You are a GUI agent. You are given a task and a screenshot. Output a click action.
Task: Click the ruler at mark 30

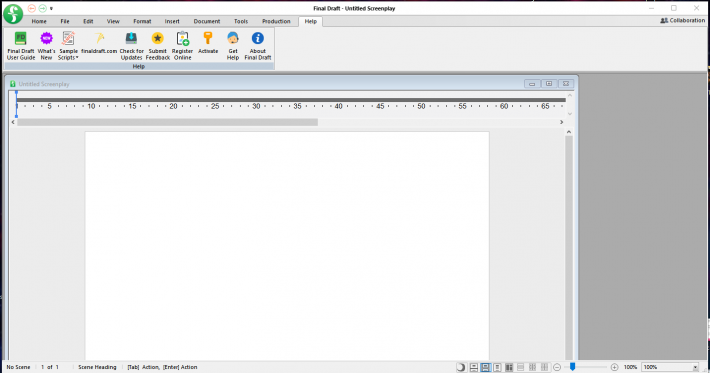256,106
